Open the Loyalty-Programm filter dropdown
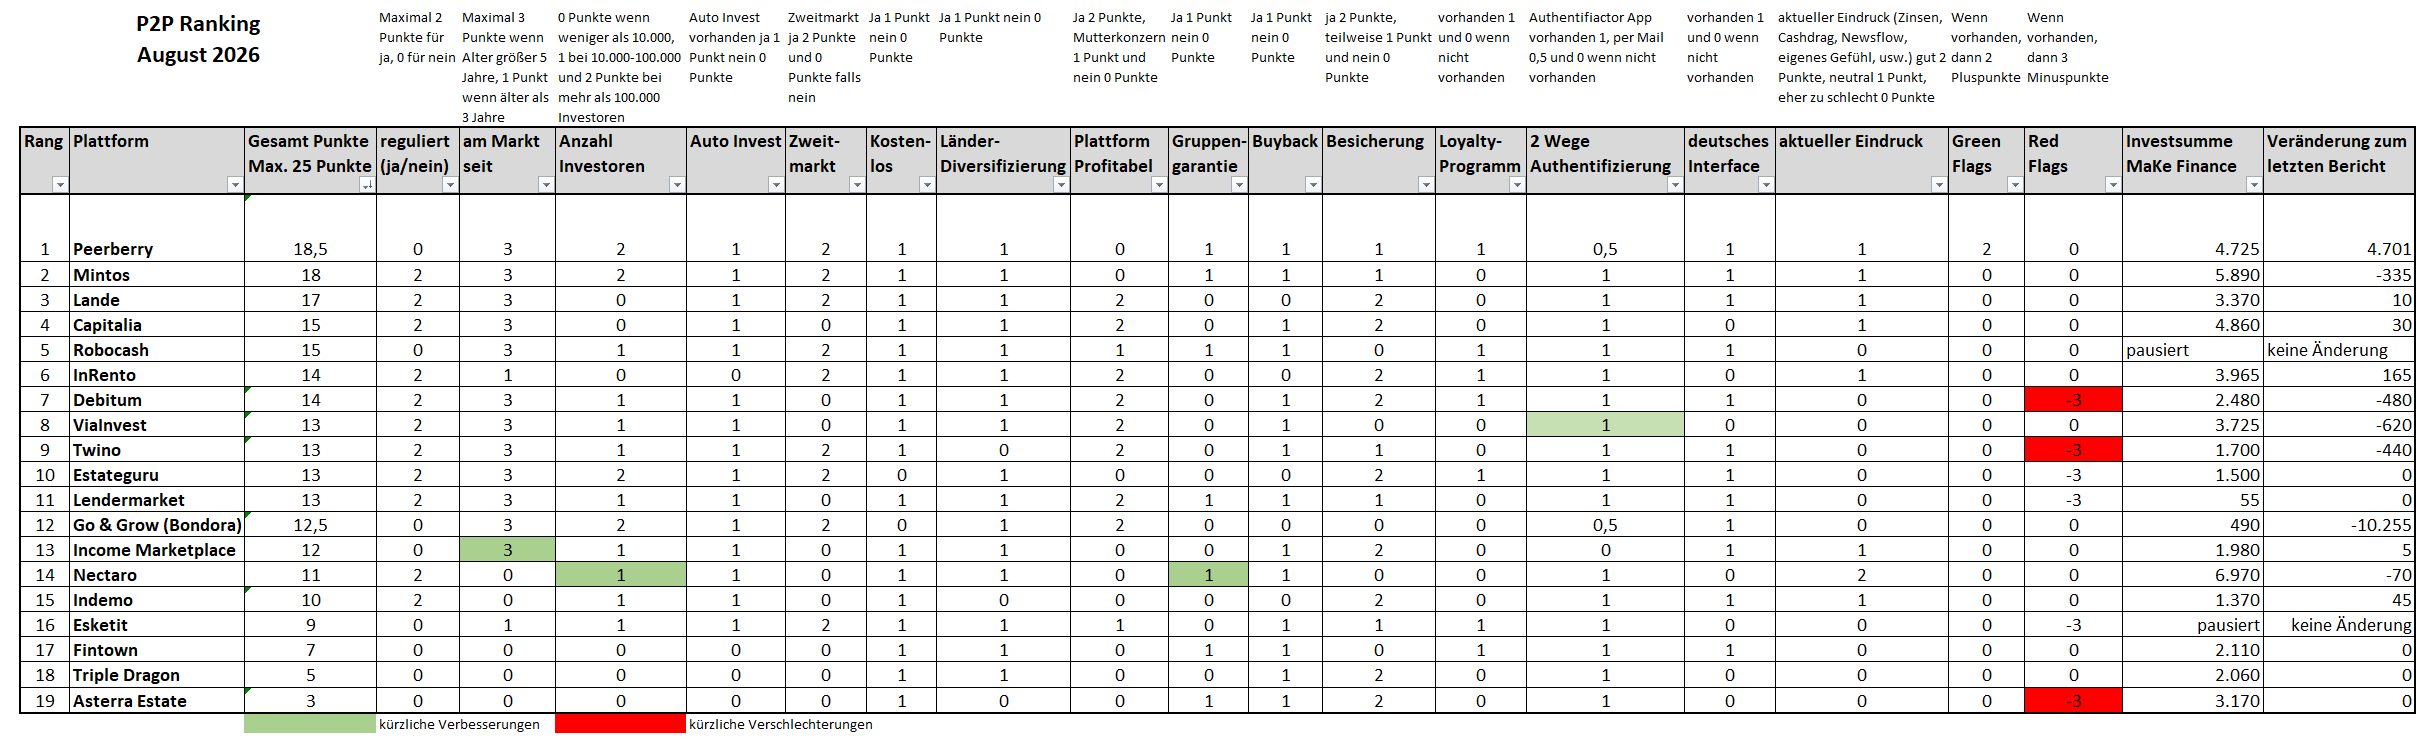Image resolution: width=2422 pixels, height=744 pixels. [x=1517, y=184]
